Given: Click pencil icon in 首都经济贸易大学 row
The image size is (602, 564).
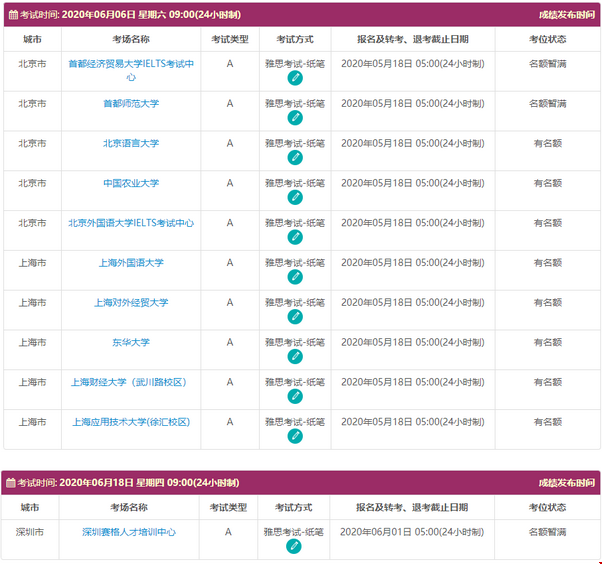Looking at the screenshot, I should coord(295,78).
